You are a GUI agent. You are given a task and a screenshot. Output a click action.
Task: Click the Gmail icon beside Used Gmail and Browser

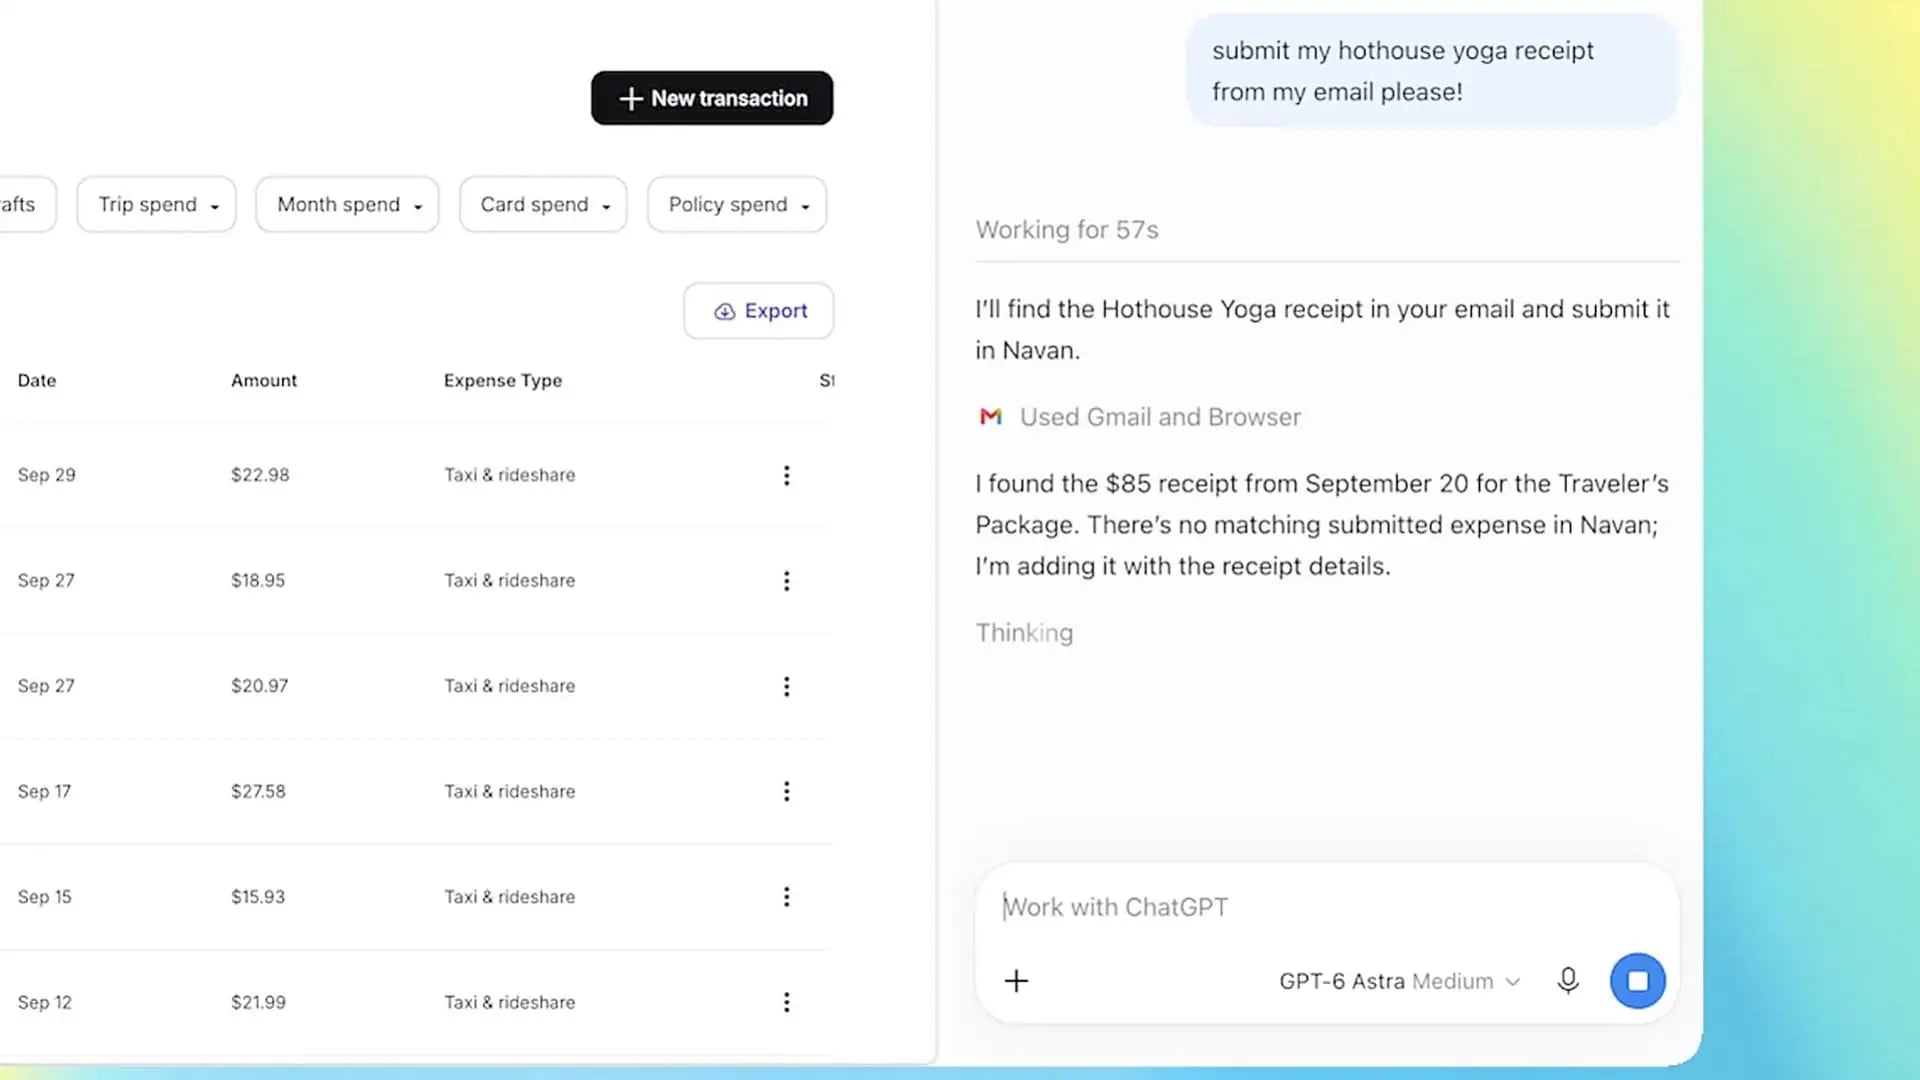pos(990,417)
